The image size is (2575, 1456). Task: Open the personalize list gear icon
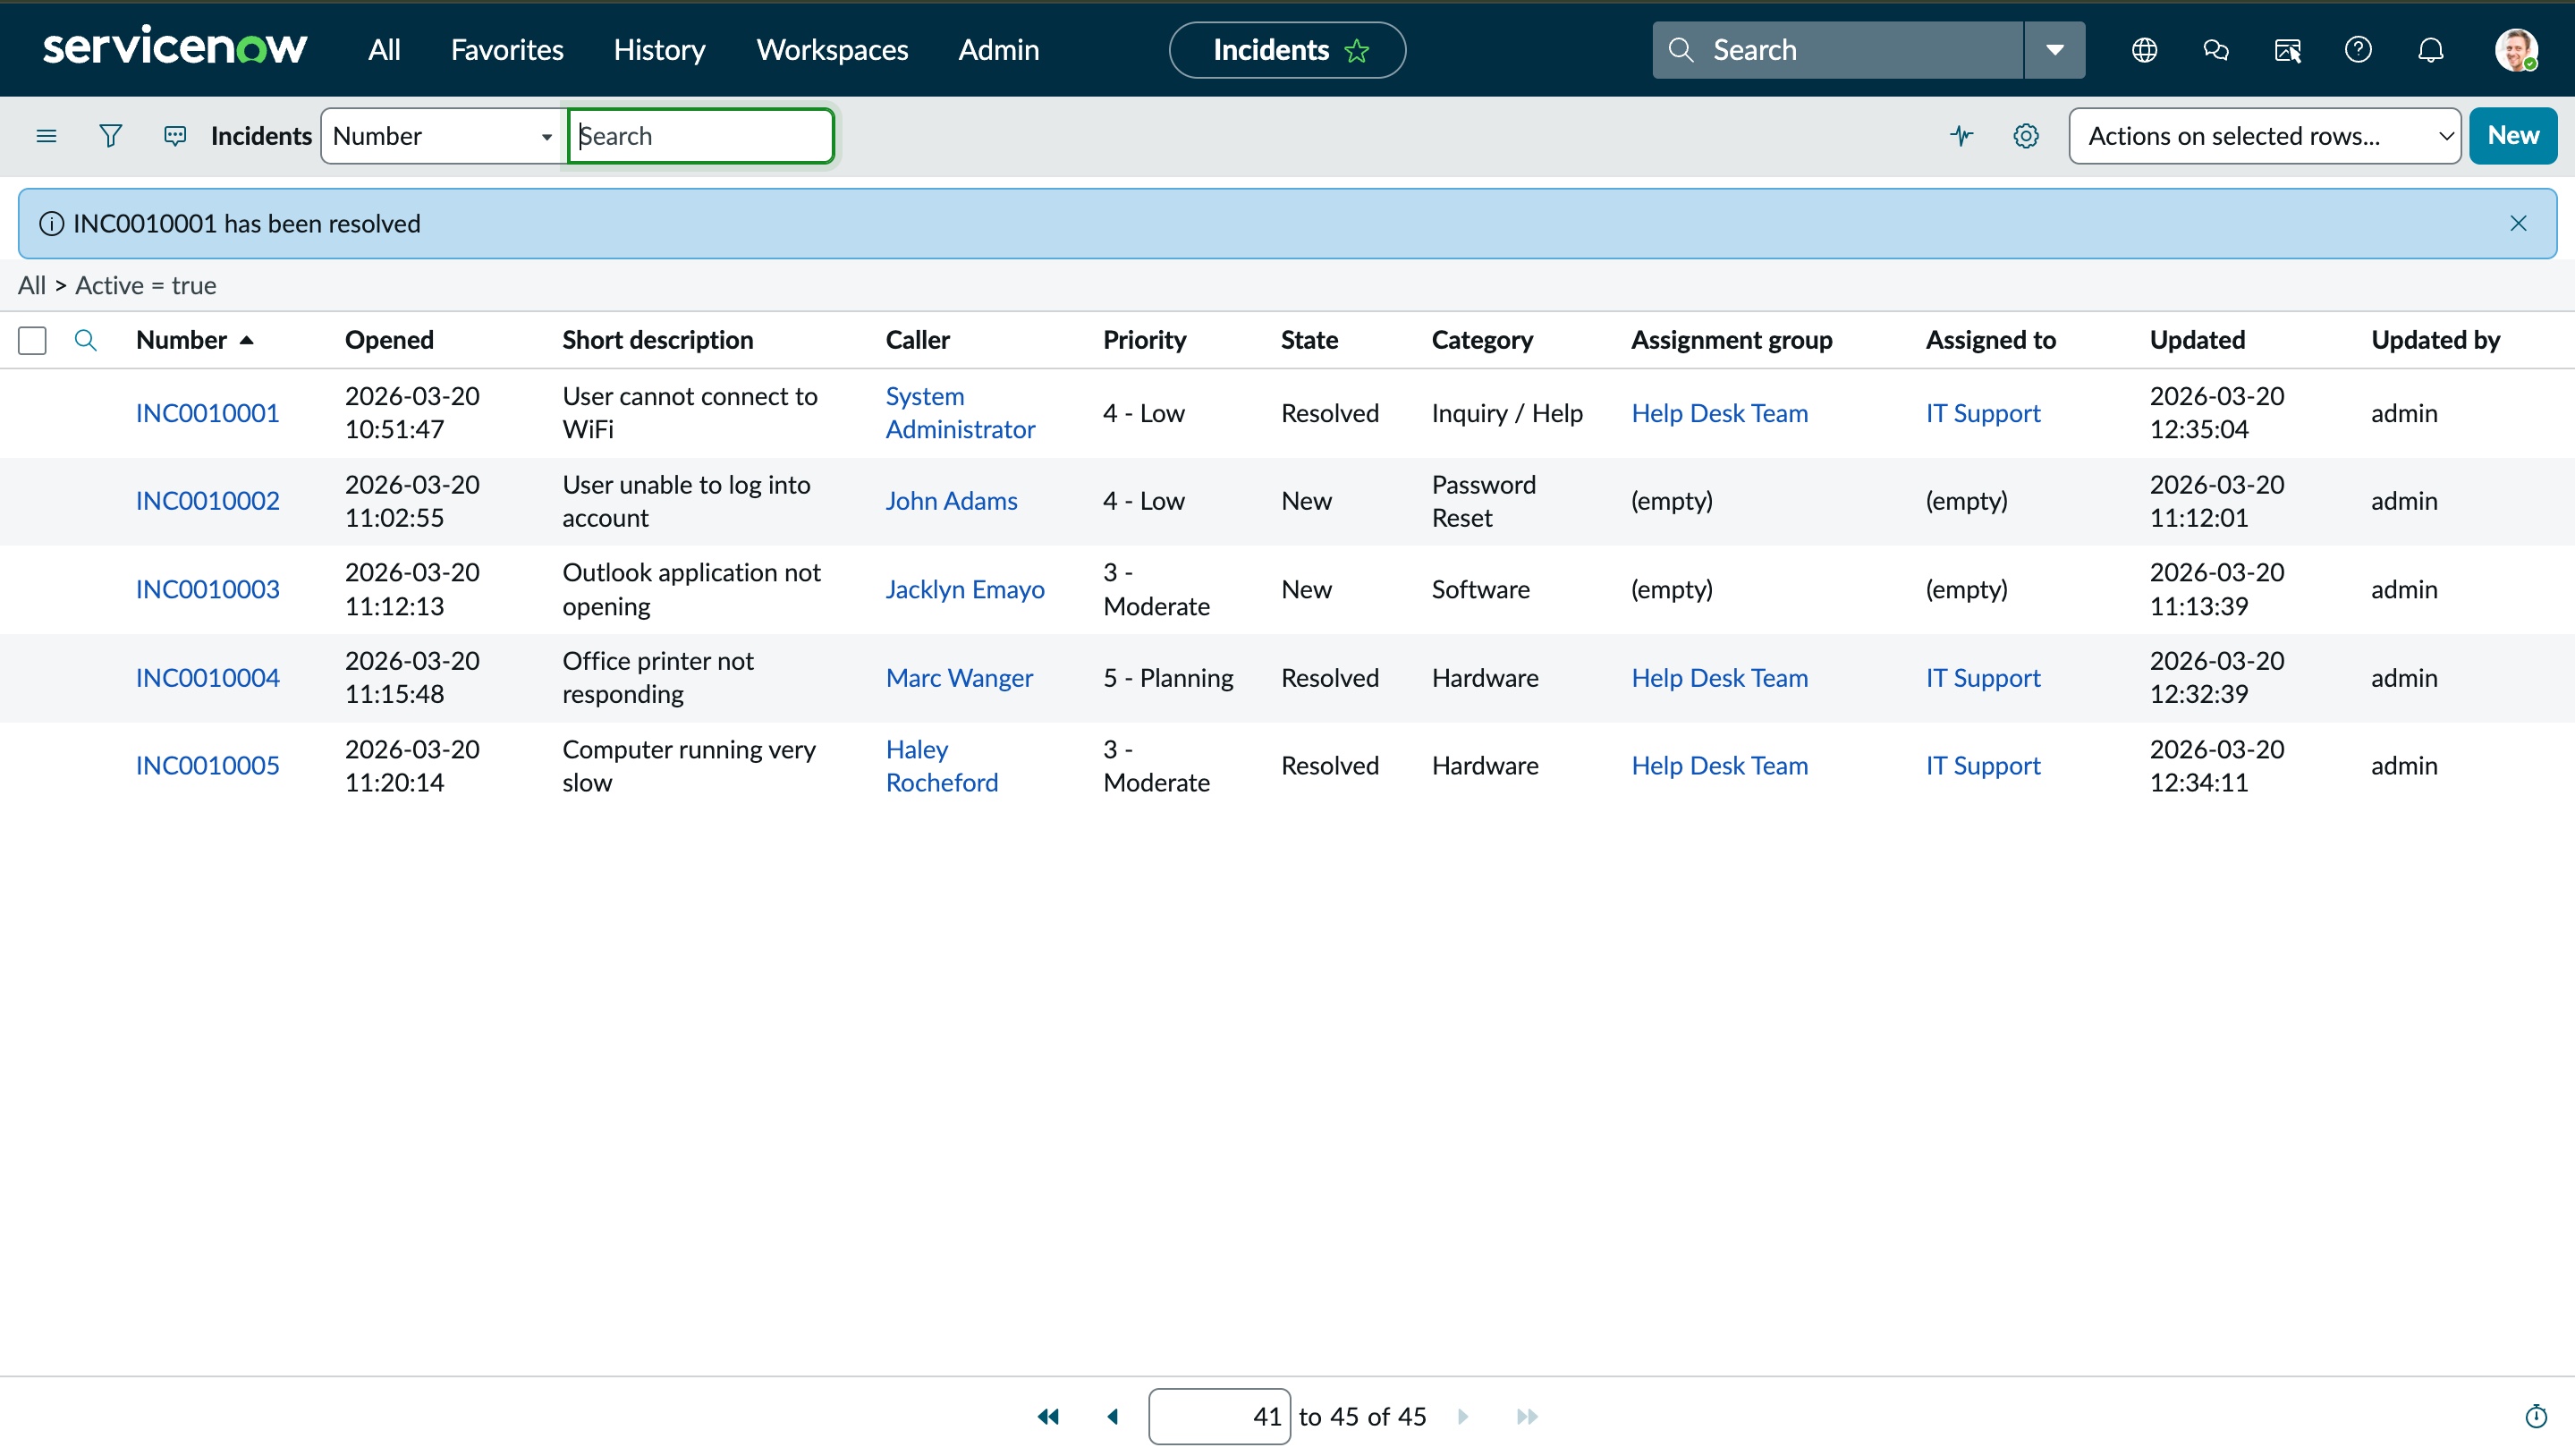[x=2025, y=135]
